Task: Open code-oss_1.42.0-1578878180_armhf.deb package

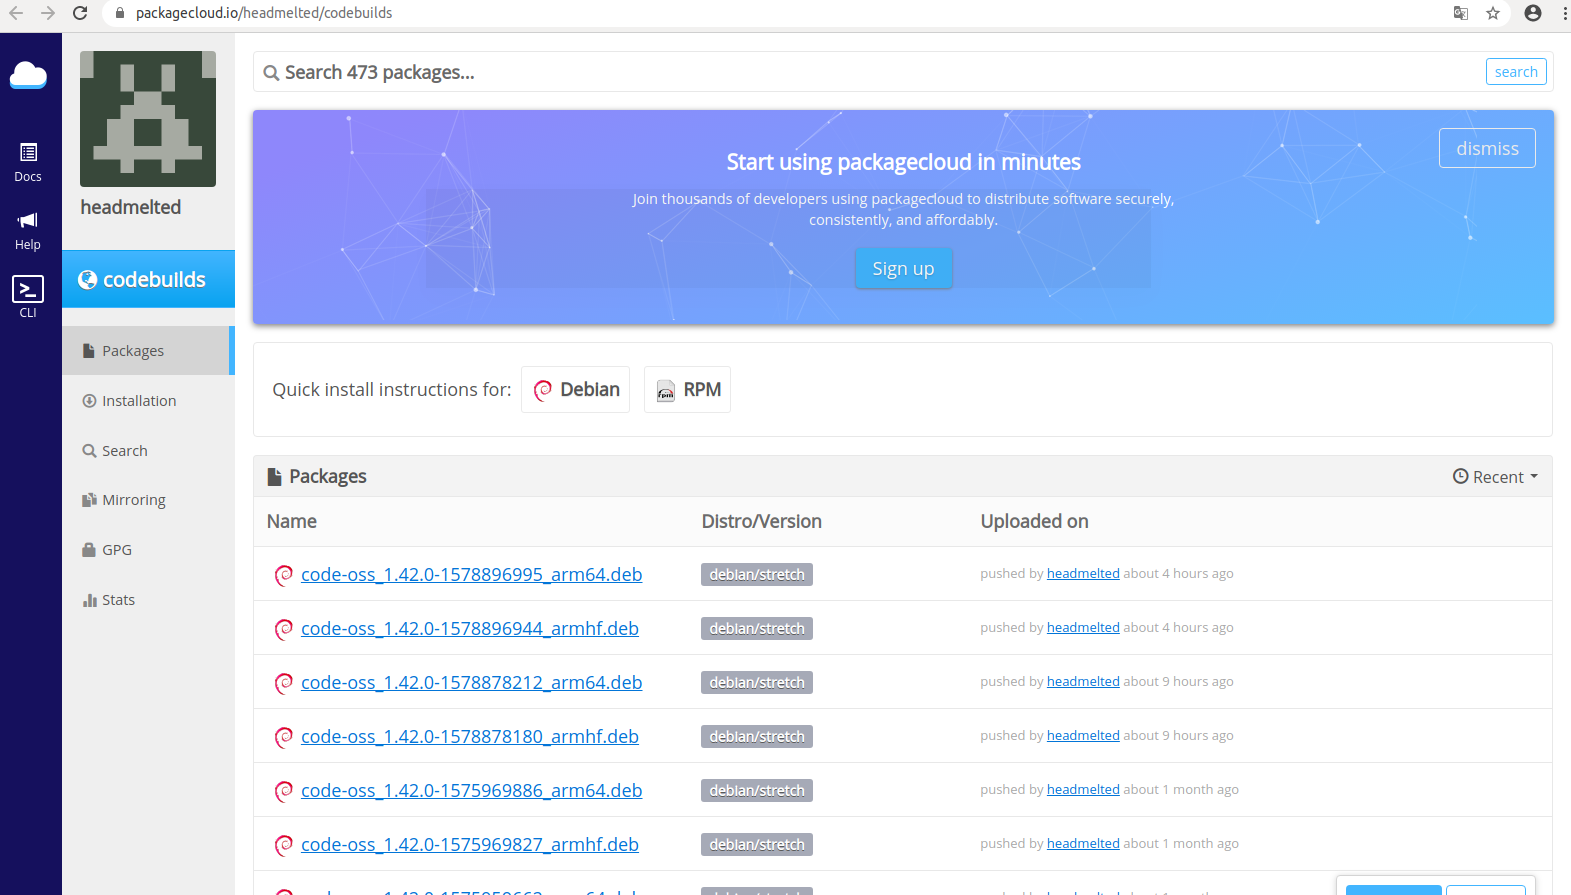Action: tap(470, 737)
